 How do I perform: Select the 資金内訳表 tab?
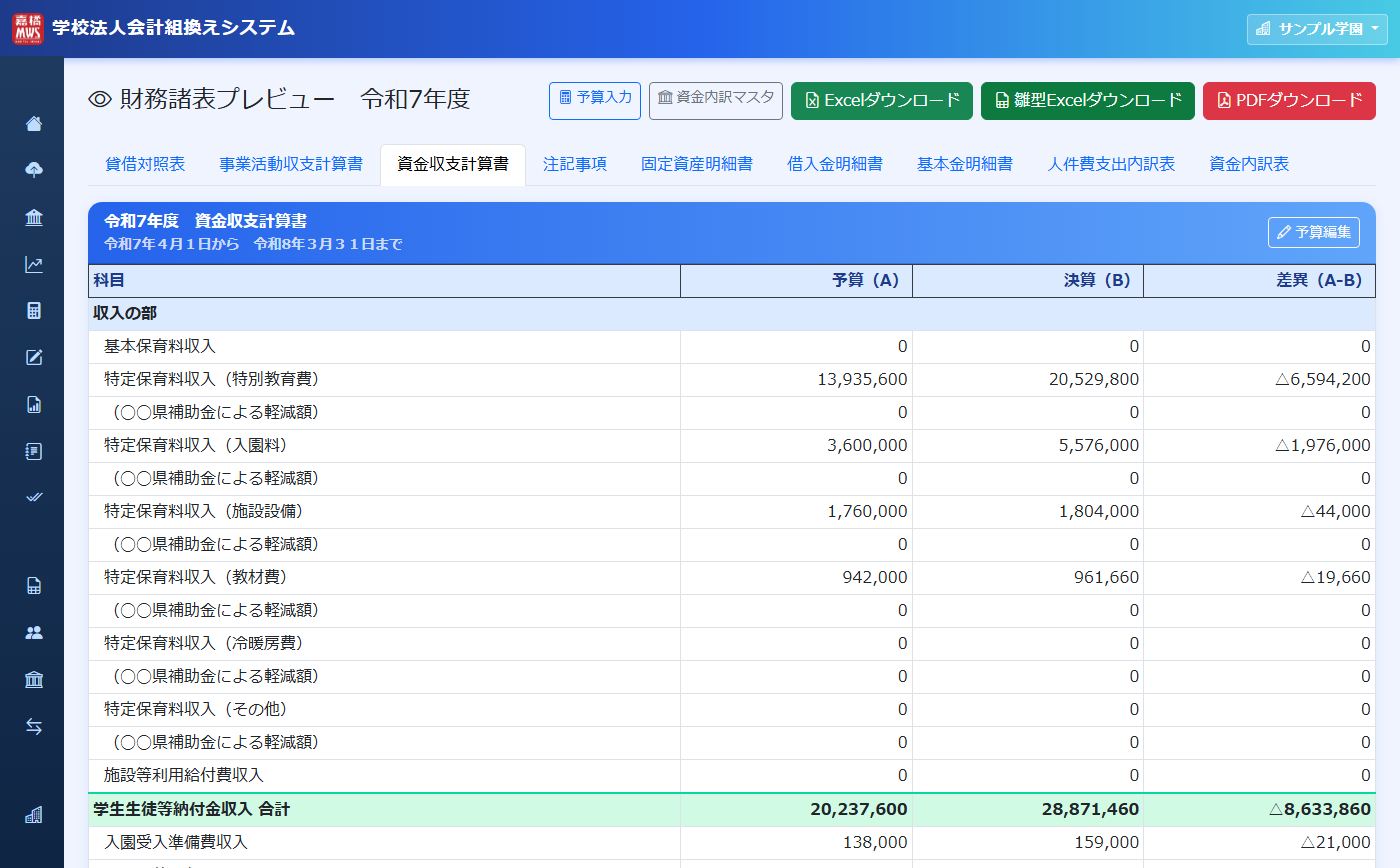coord(1249,165)
